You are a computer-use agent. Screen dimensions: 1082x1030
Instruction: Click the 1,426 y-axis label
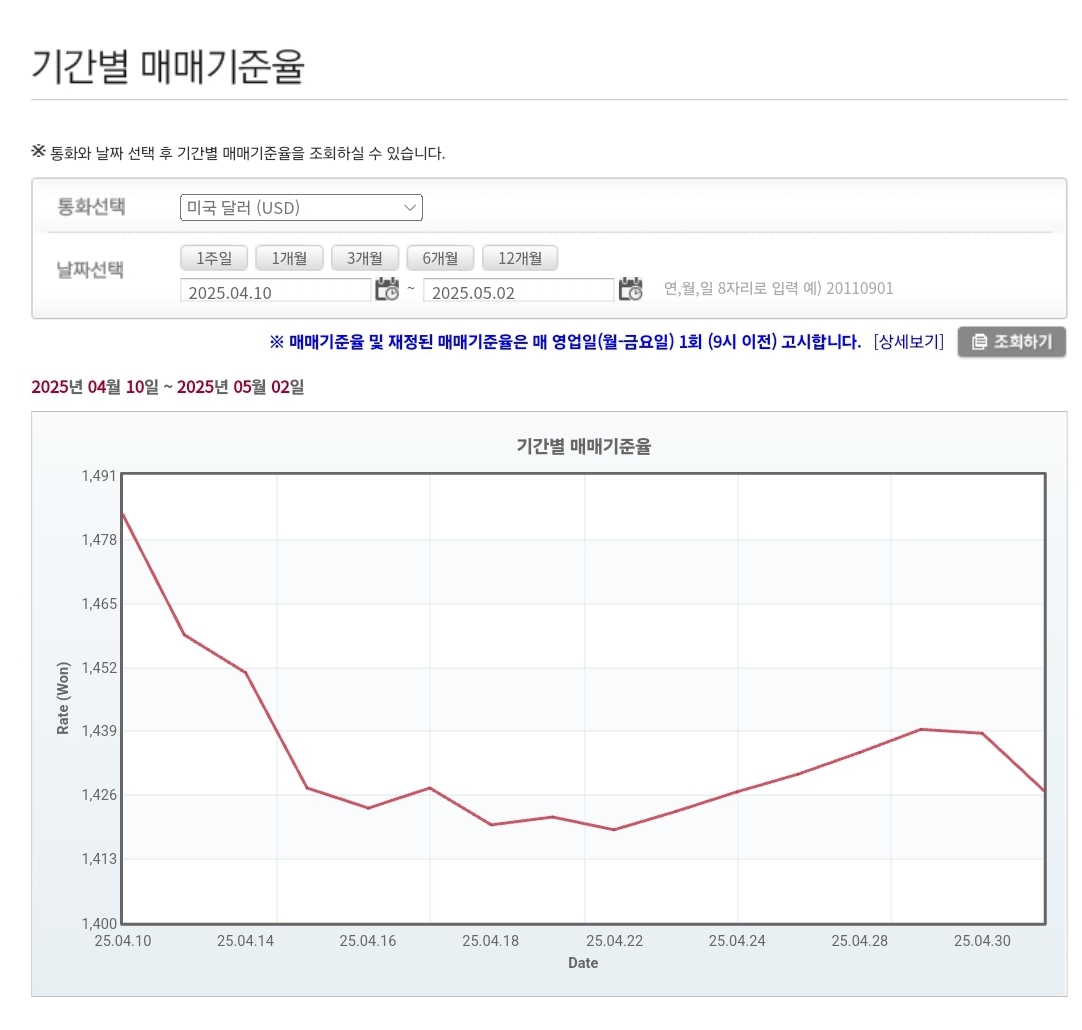pos(99,795)
